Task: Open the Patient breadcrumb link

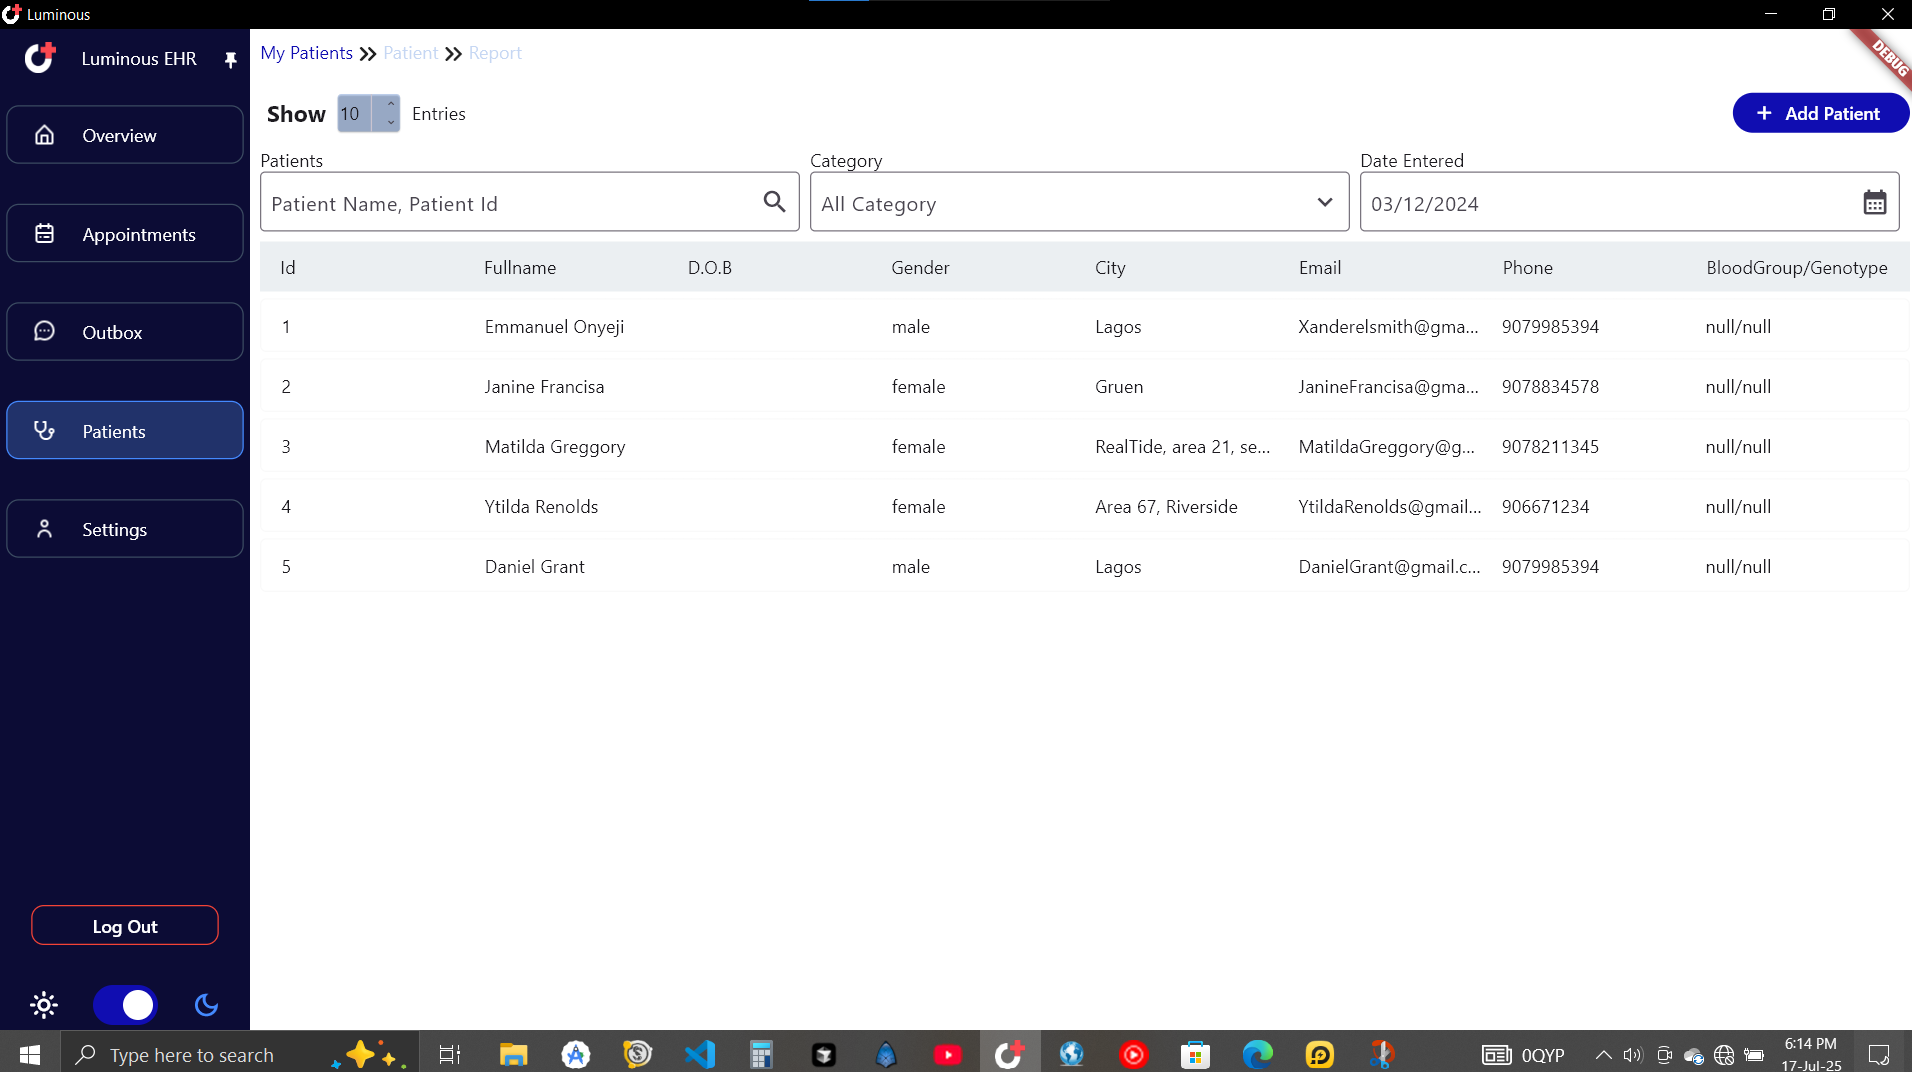Action: [410, 52]
